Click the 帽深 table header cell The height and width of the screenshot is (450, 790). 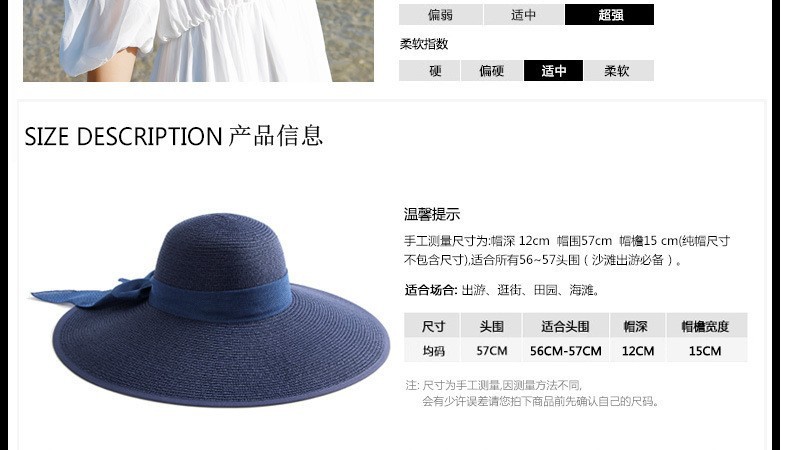(x=637, y=326)
